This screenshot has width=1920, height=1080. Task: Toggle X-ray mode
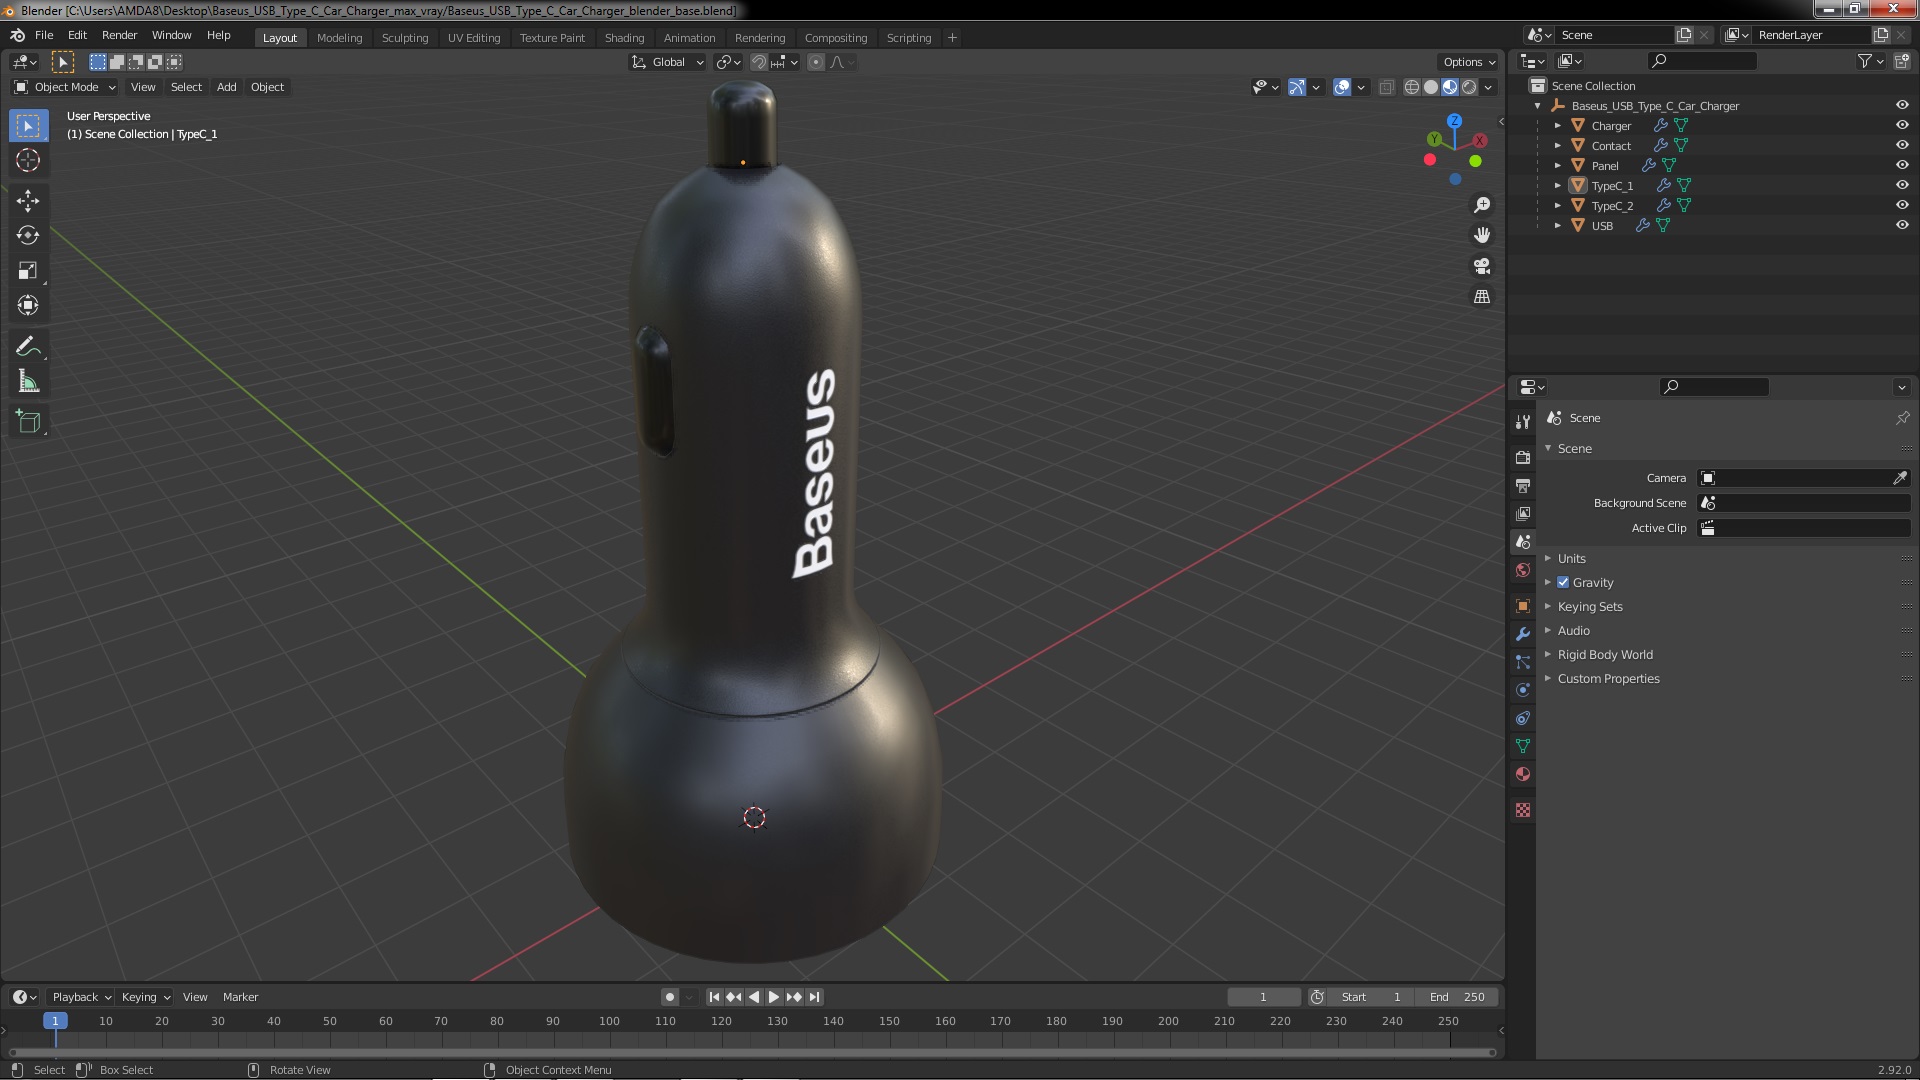(1386, 87)
